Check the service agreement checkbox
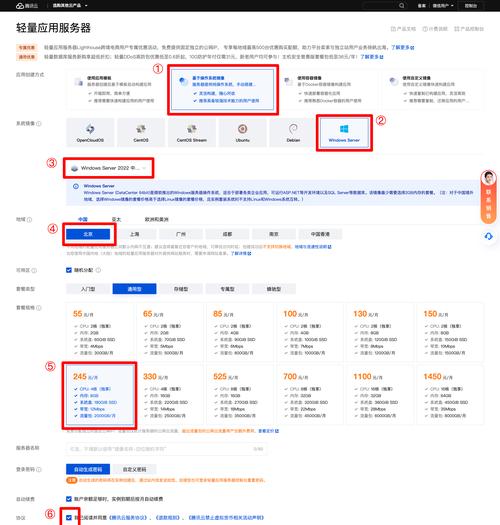 69,518
